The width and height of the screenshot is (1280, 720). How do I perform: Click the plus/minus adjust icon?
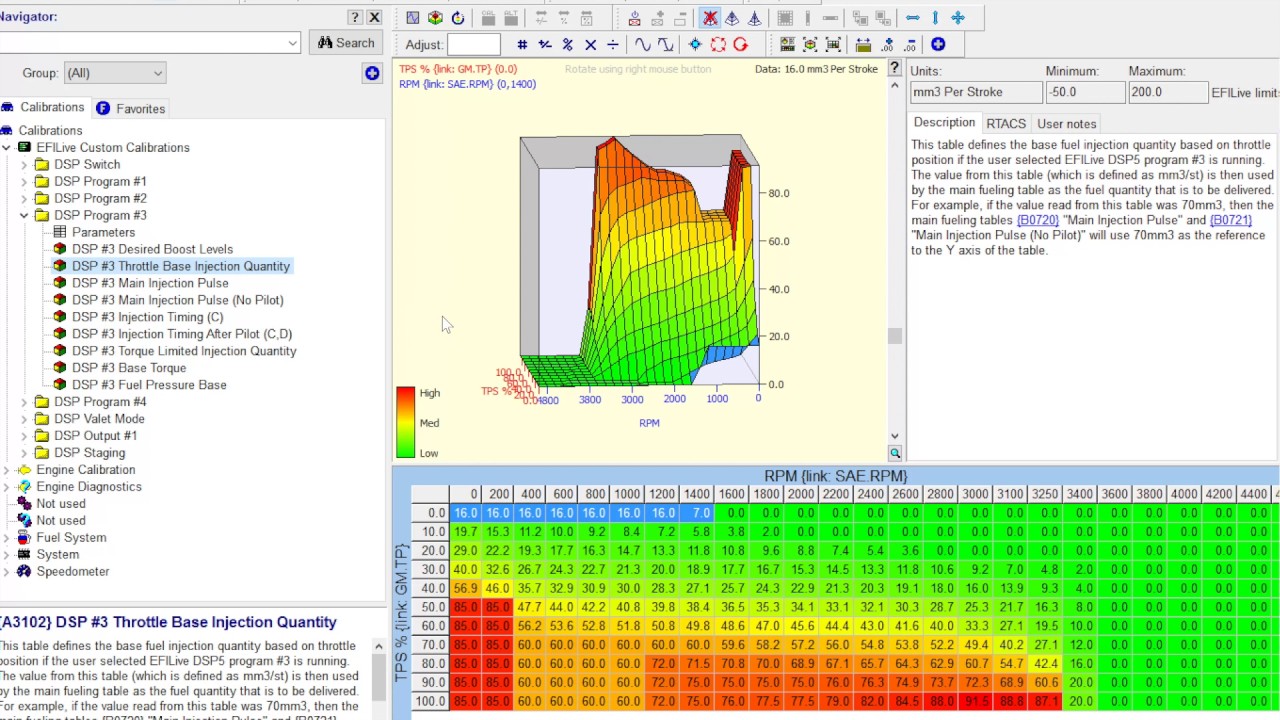[x=545, y=44]
